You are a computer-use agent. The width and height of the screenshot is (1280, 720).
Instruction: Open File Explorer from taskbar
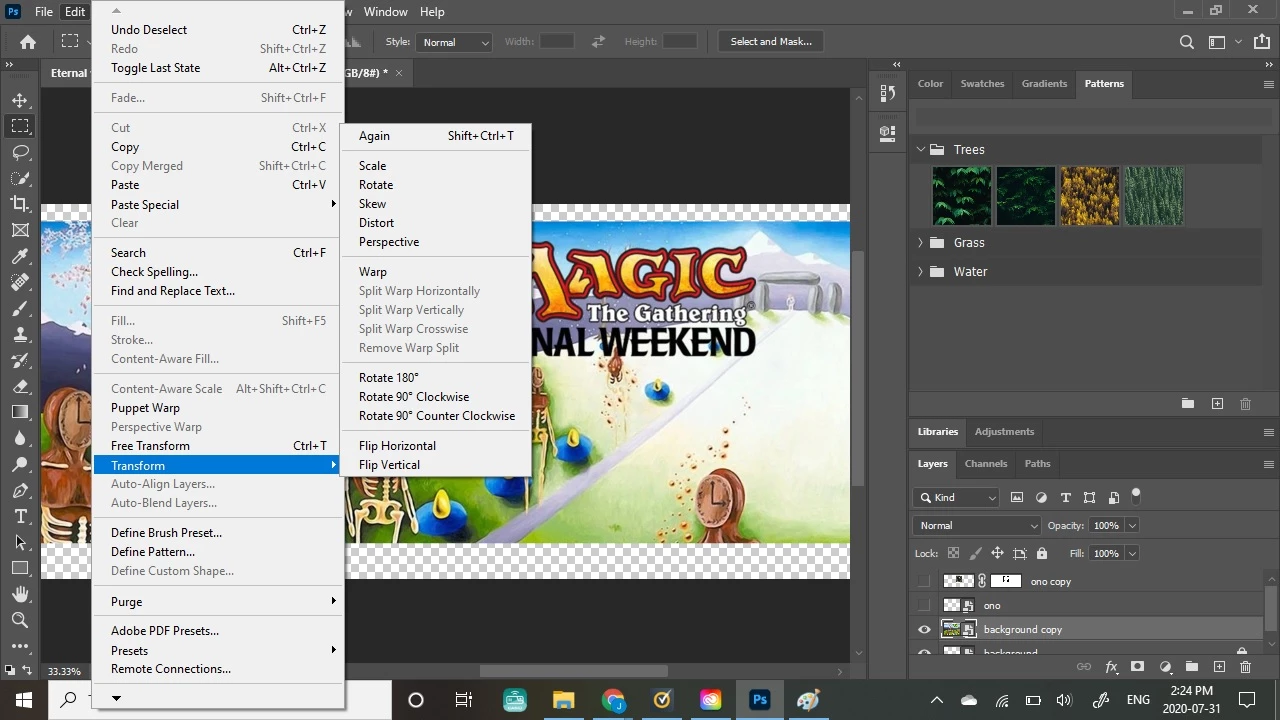563,700
